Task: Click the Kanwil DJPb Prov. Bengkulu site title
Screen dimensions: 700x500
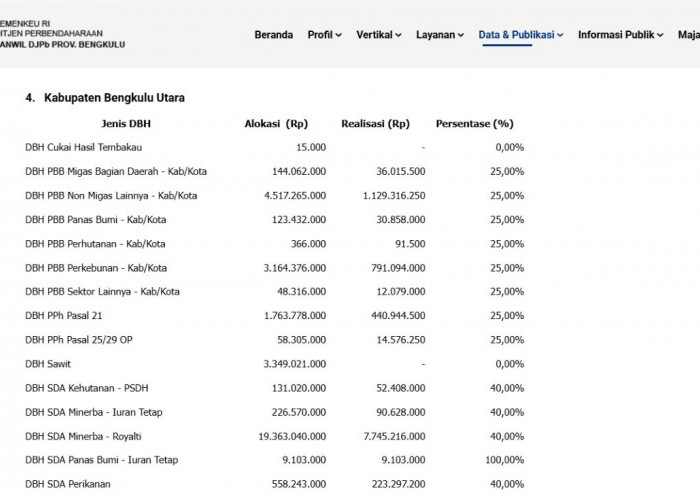Action: pyautogui.click(x=62, y=45)
